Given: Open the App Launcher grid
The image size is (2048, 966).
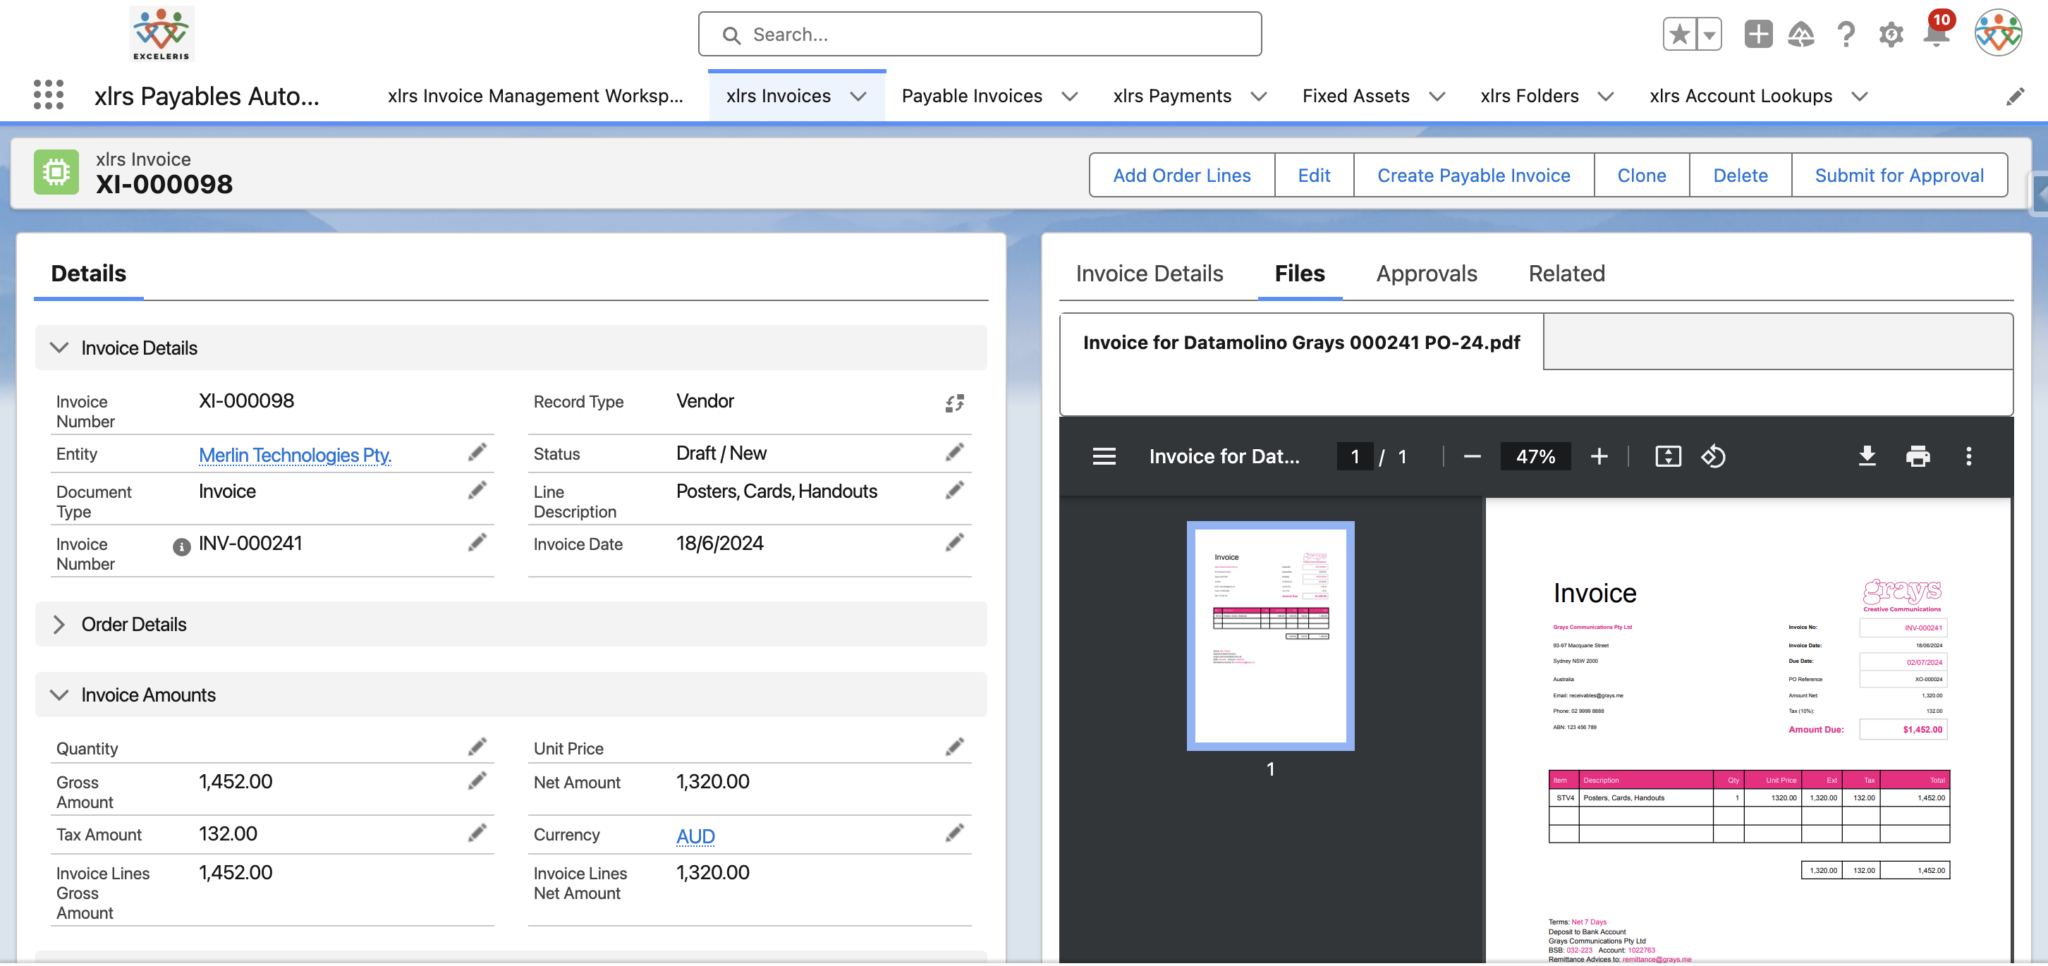Looking at the screenshot, I should pyautogui.click(x=48, y=95).
